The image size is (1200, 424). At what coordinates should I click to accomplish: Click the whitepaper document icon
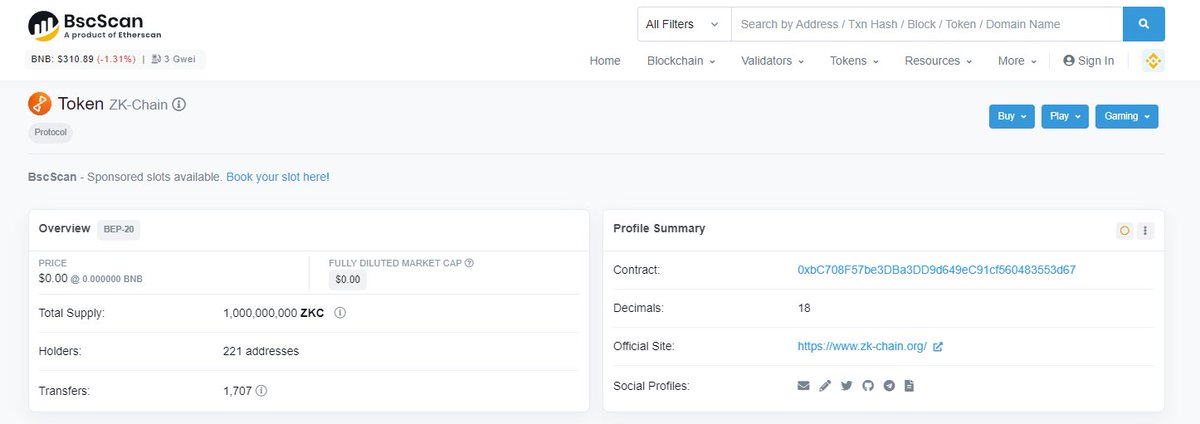coord(910,385)
